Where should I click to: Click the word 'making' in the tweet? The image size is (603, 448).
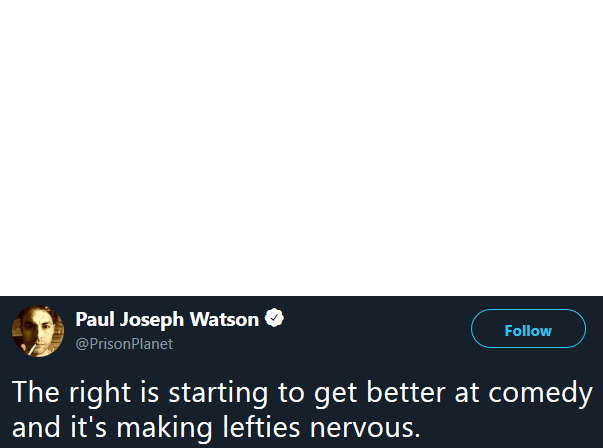click(x=164, y=428)
